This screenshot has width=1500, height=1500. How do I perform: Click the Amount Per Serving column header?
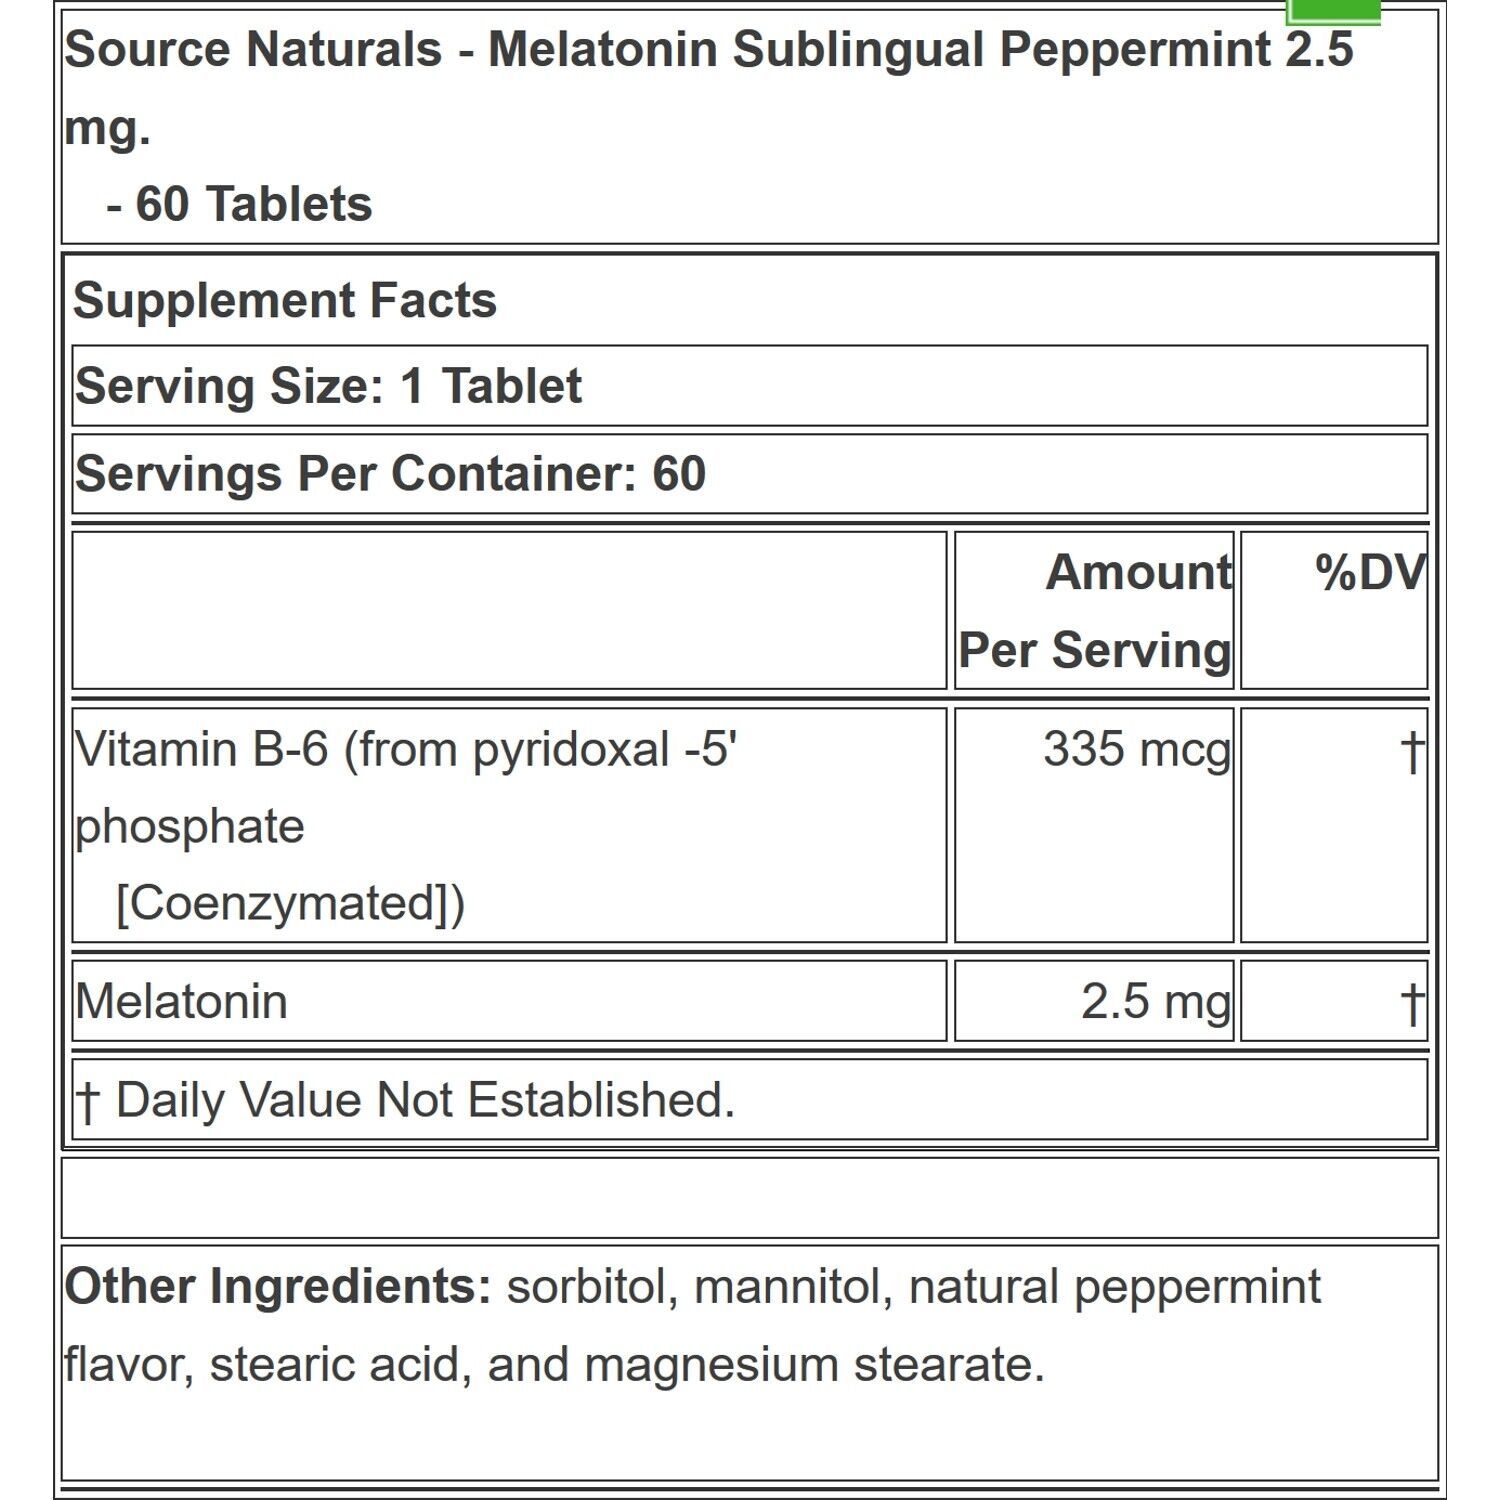pos(1094,610)
